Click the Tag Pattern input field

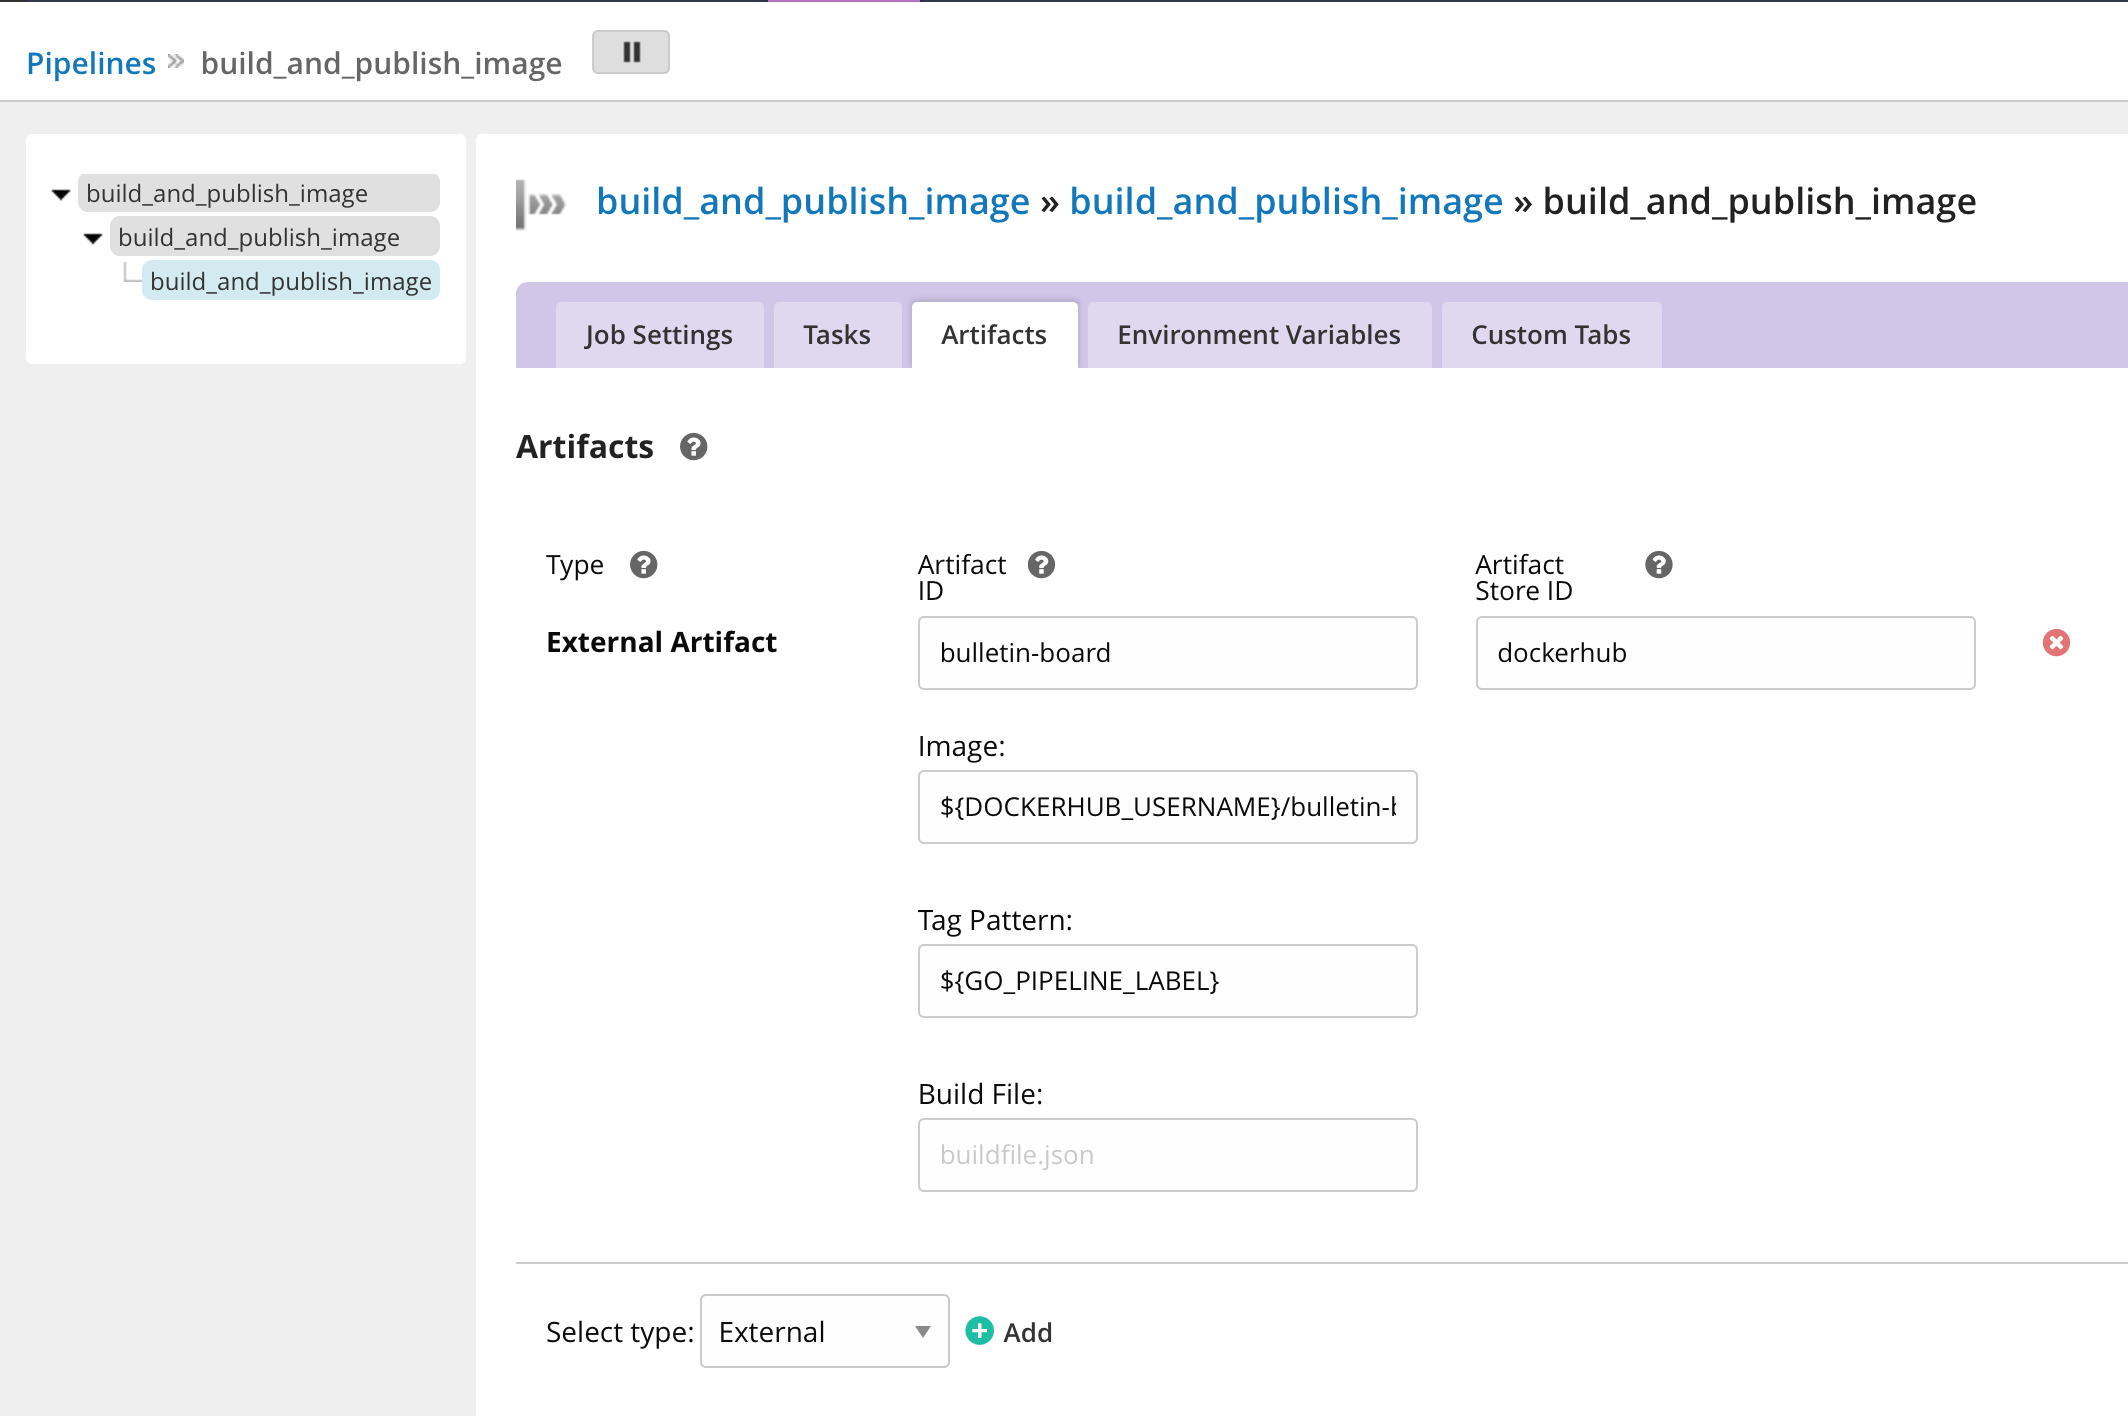click(1166, 981)
